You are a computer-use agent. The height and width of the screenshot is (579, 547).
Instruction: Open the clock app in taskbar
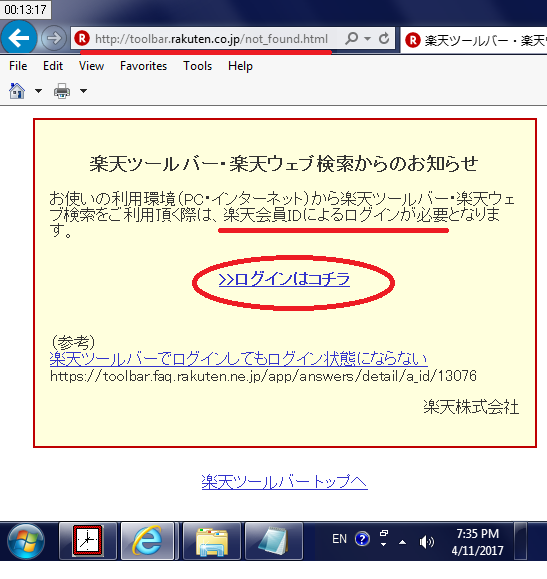click(88, 541)
